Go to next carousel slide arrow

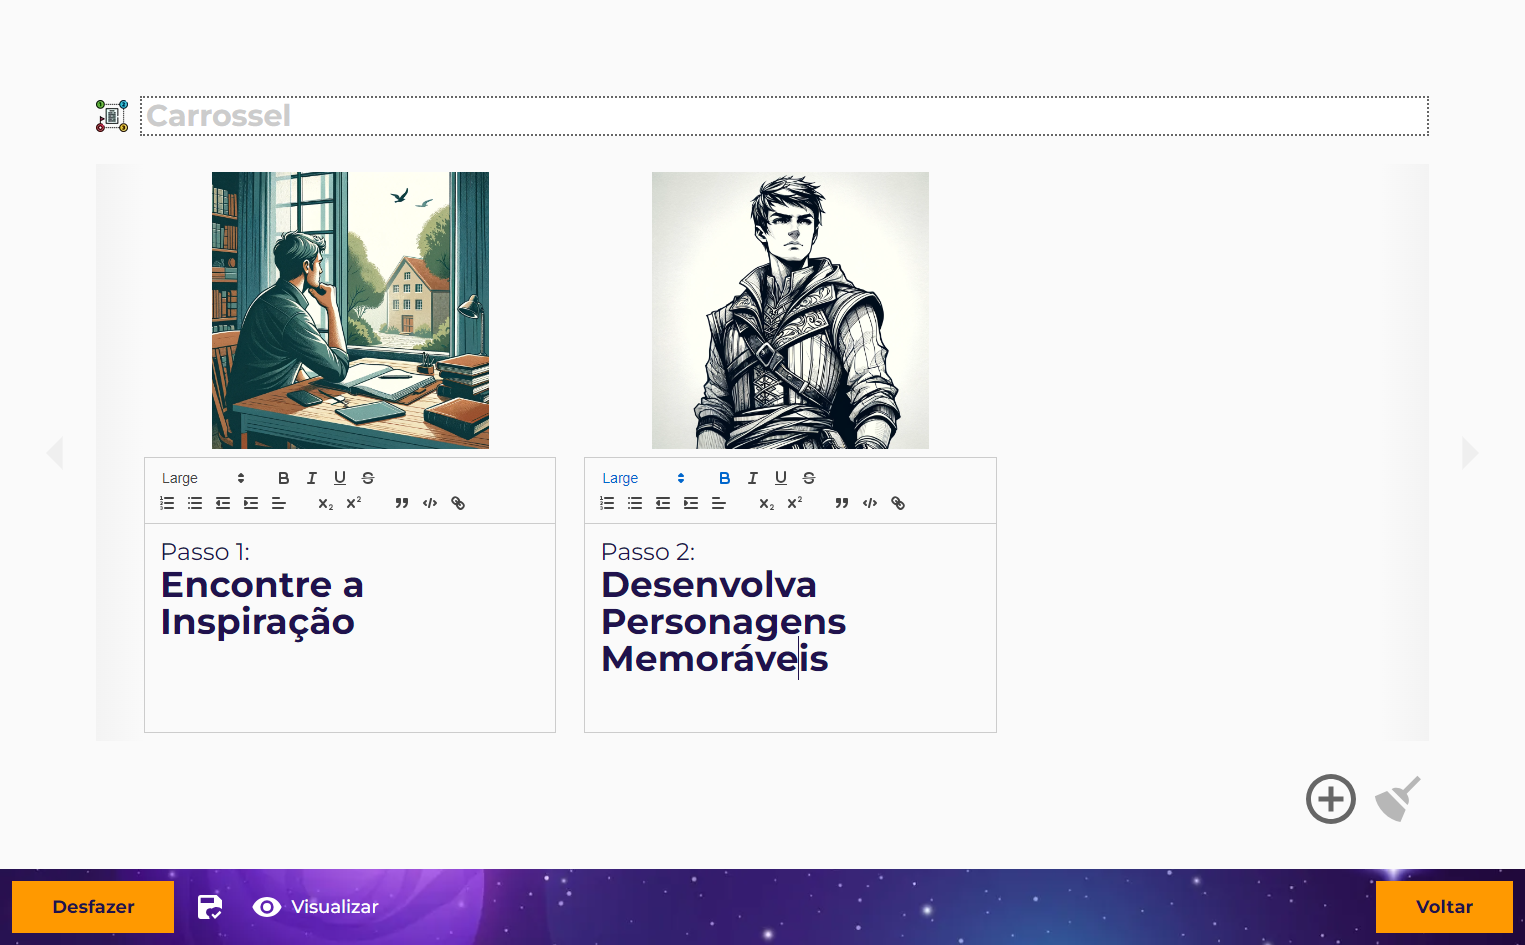coord(1470,452)
